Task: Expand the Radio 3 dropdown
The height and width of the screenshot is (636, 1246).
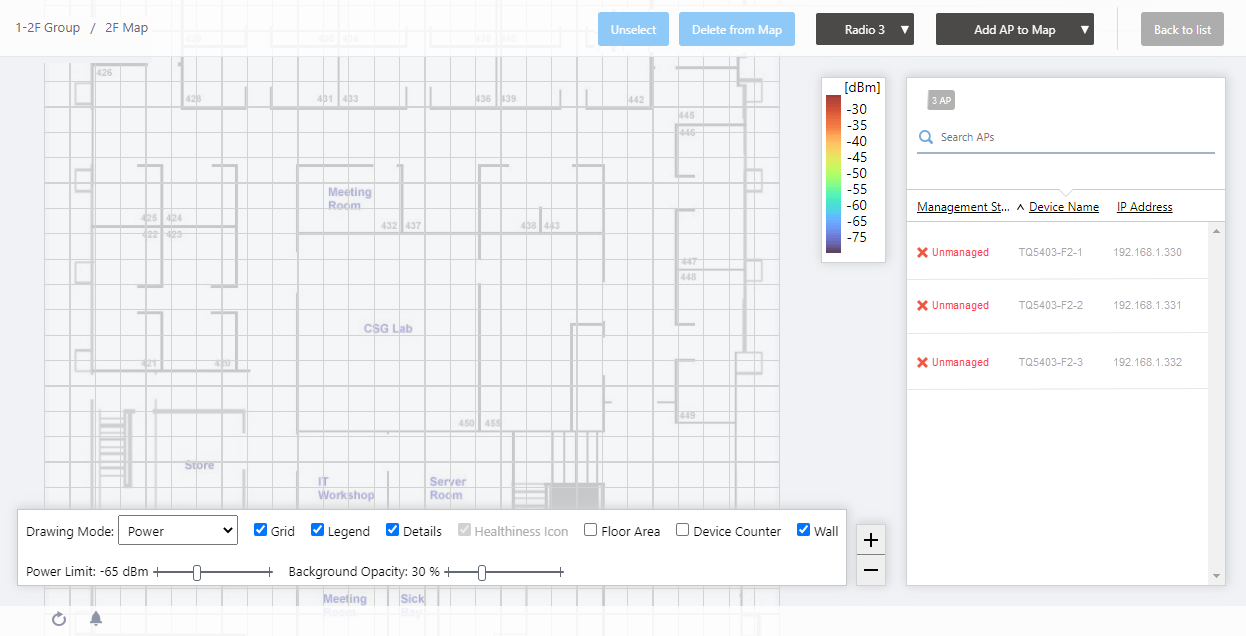Action: pyautogui.click(x=865, y=30)
